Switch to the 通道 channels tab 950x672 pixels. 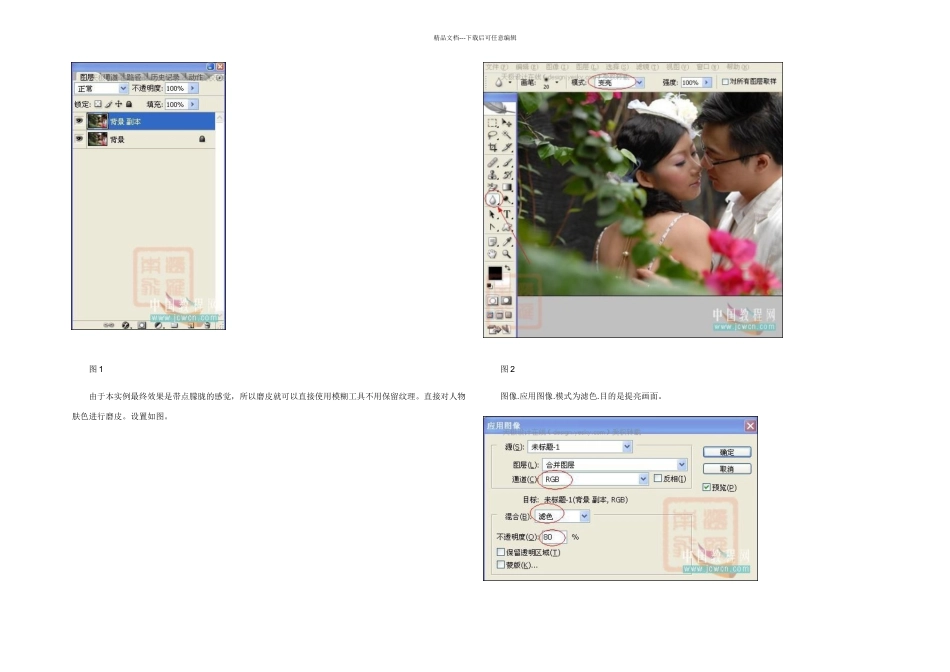110,77
